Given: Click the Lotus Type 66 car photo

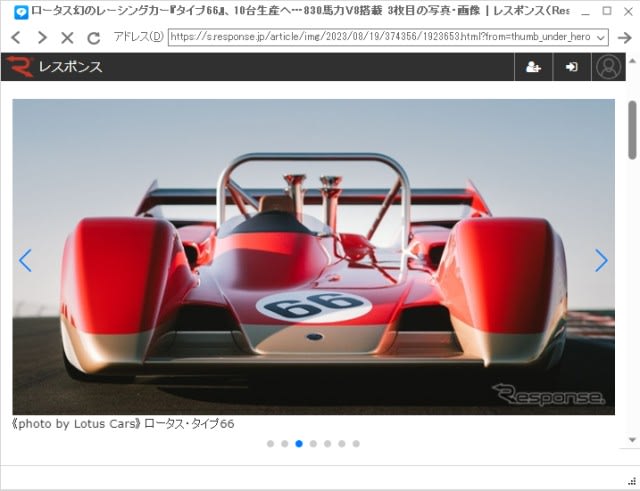Looking at the screenshot, I should 313,257.
